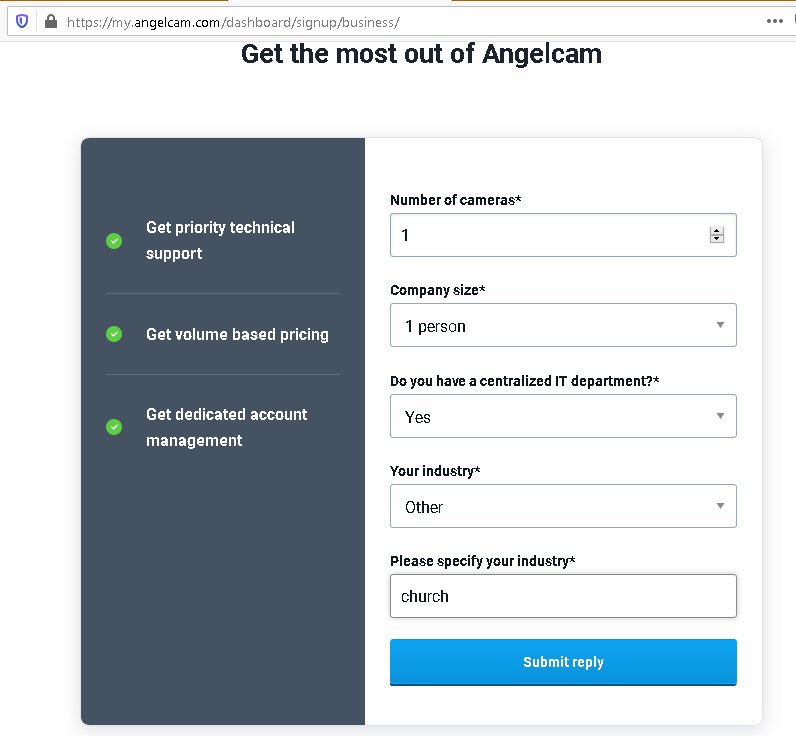The image size is (796, 736).
Task: Click the site security padlock icon
Action: 50,21
